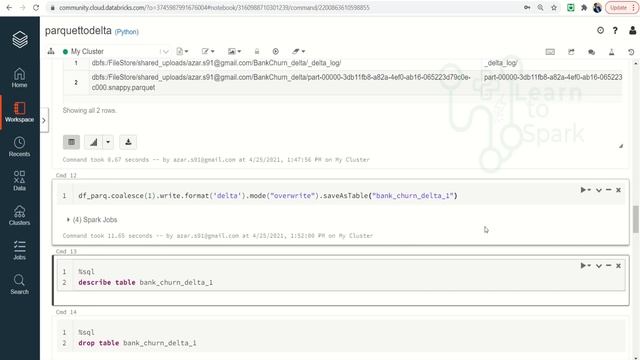Open the experiment flask icon
Viewport: 640px width, 360px height.
[611, 52]
